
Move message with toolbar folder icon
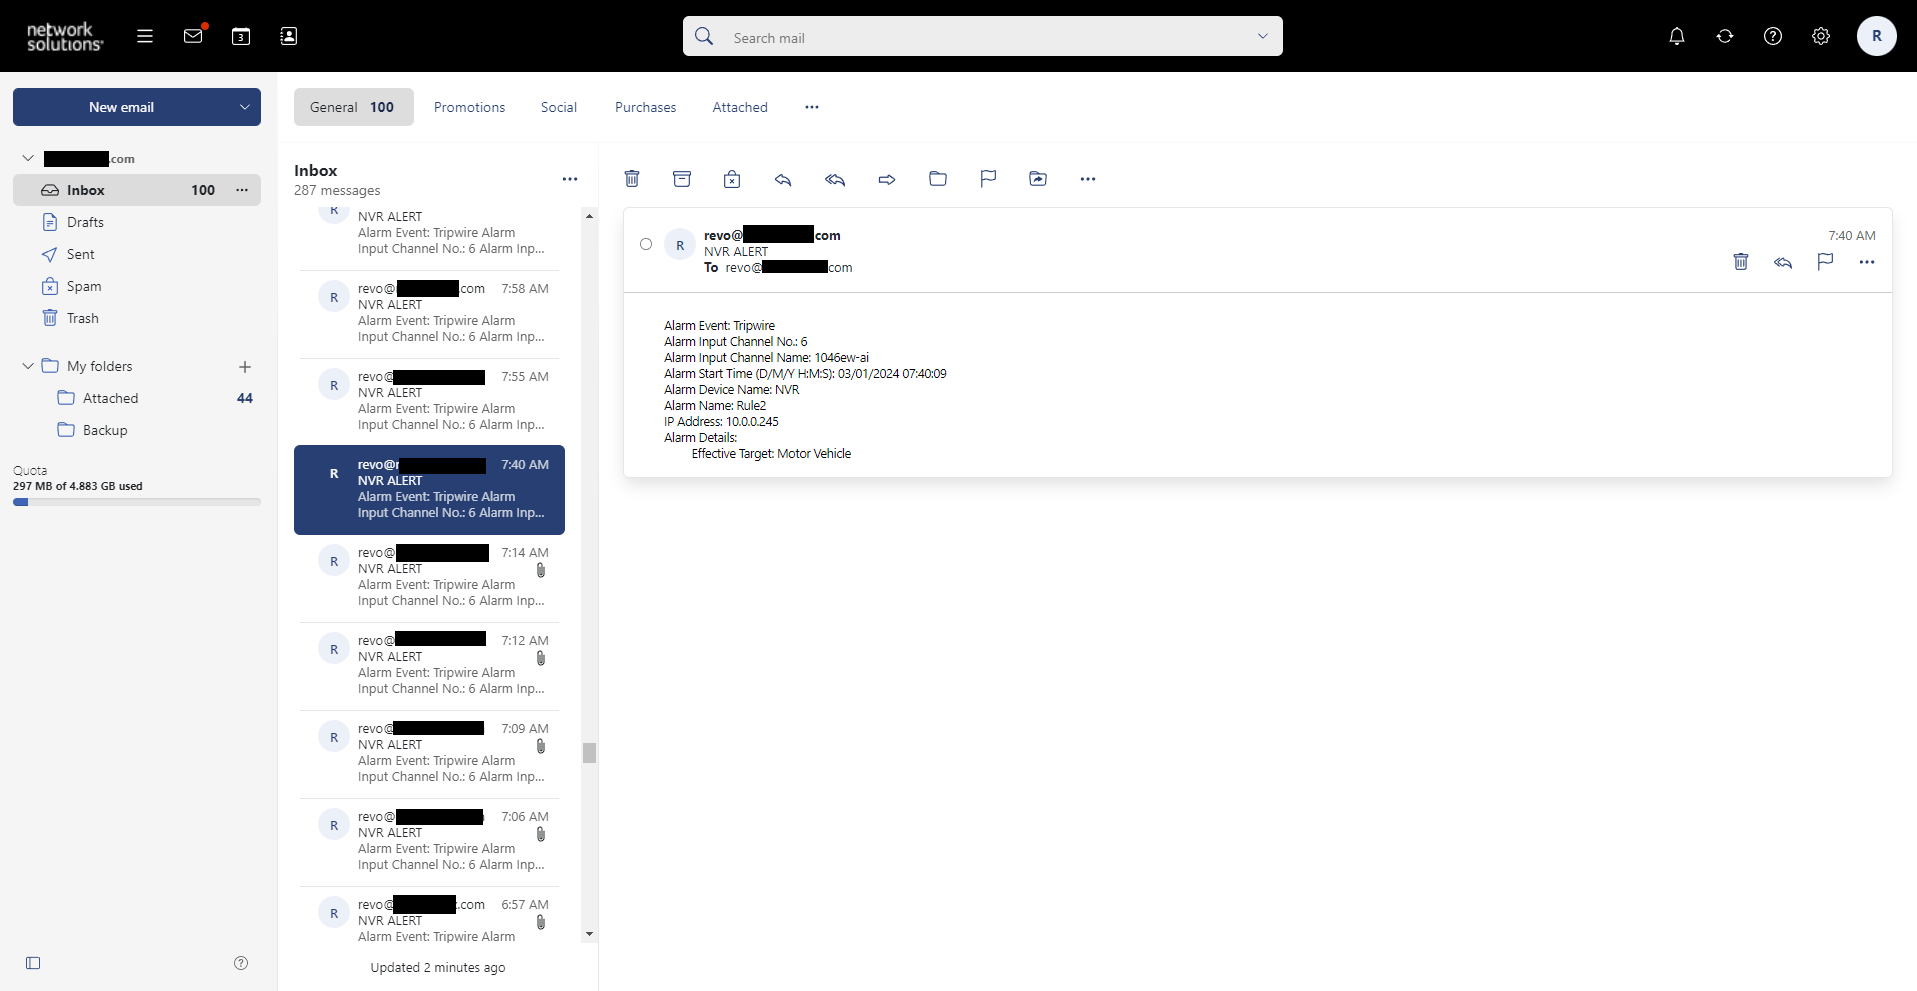[x=938, y=179]
